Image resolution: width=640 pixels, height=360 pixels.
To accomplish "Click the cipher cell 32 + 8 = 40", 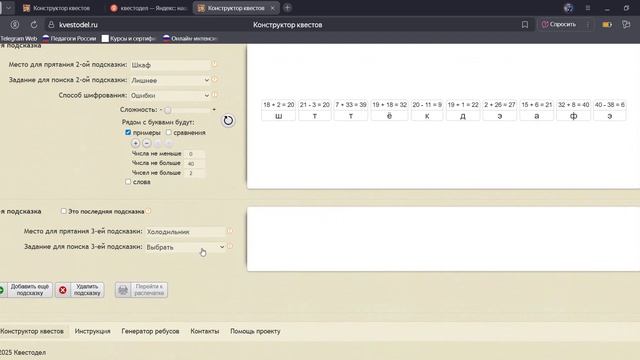I will tap(573, 105).
